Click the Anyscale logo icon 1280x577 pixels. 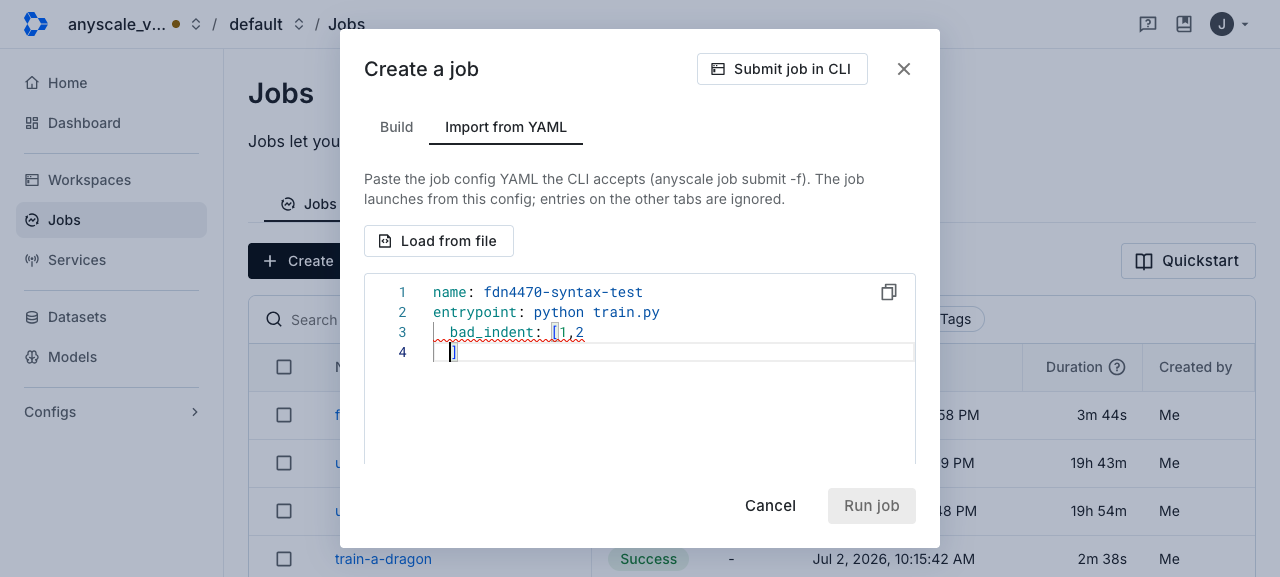36,24
